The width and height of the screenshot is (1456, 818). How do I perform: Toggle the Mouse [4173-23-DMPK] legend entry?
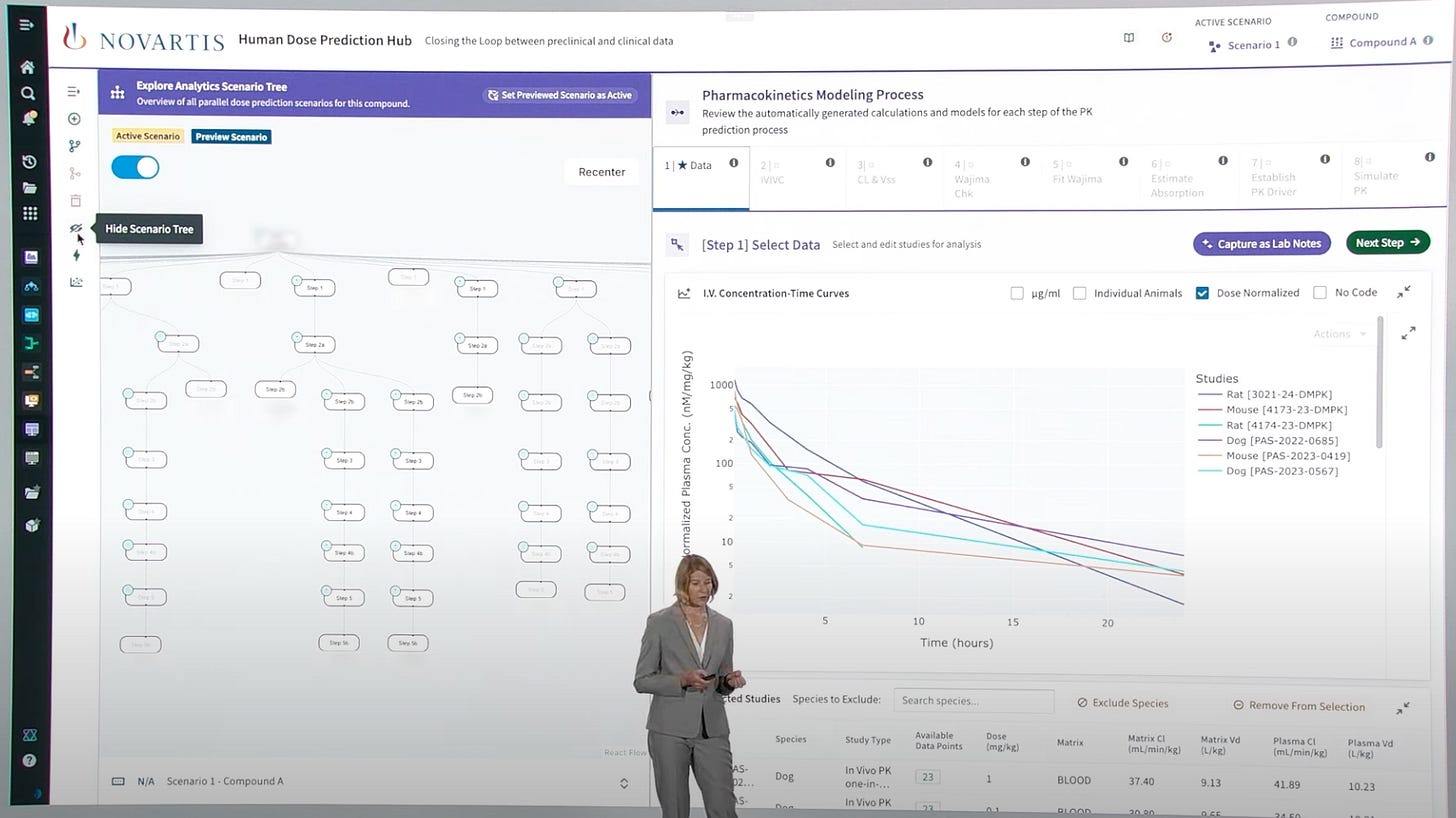pyautogui.click(x=1273, y=410)
